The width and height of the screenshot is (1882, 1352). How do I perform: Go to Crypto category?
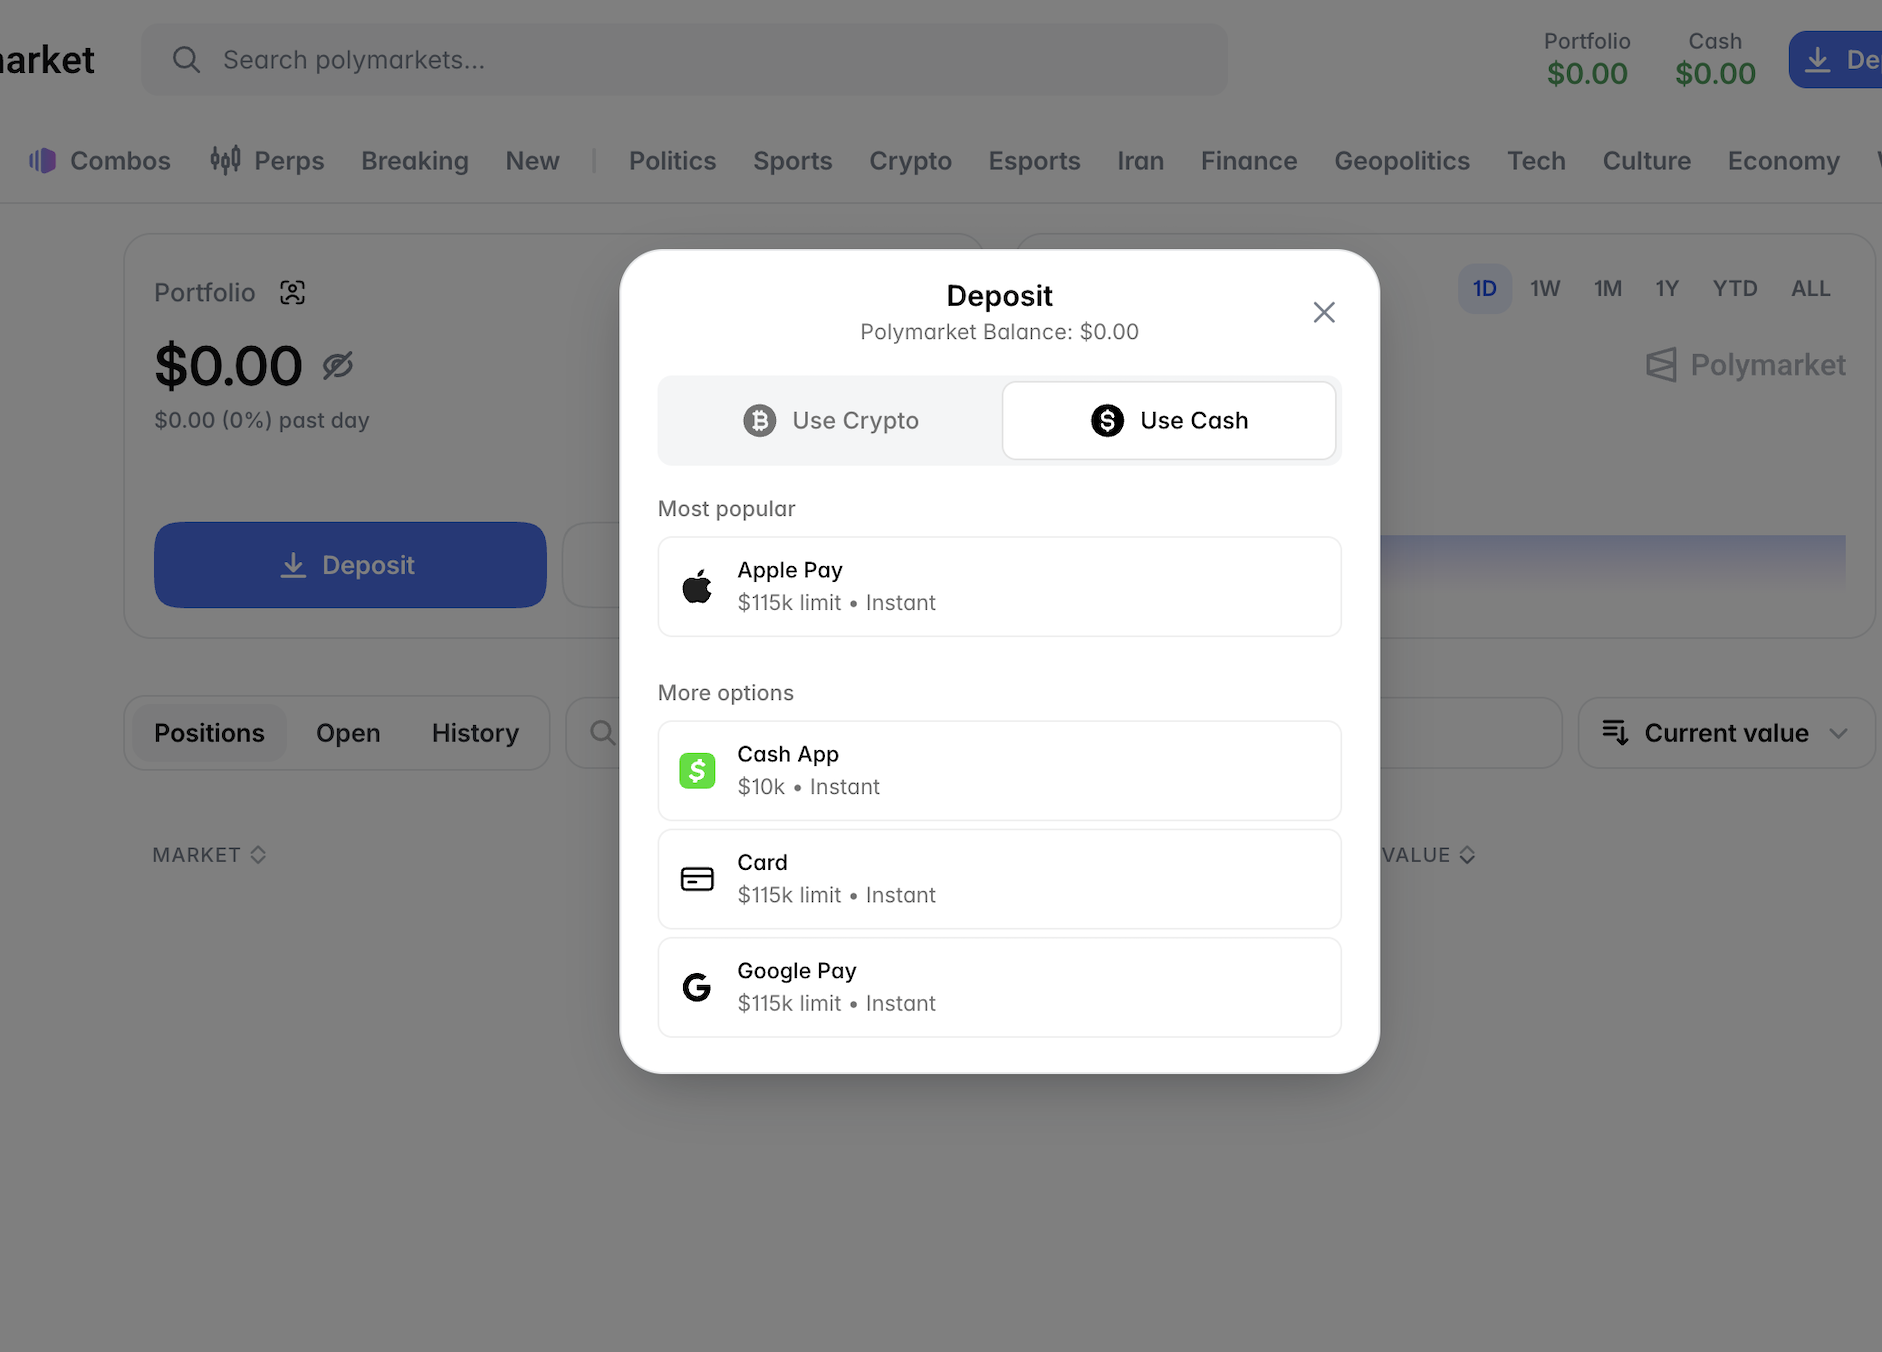(910, 161)
